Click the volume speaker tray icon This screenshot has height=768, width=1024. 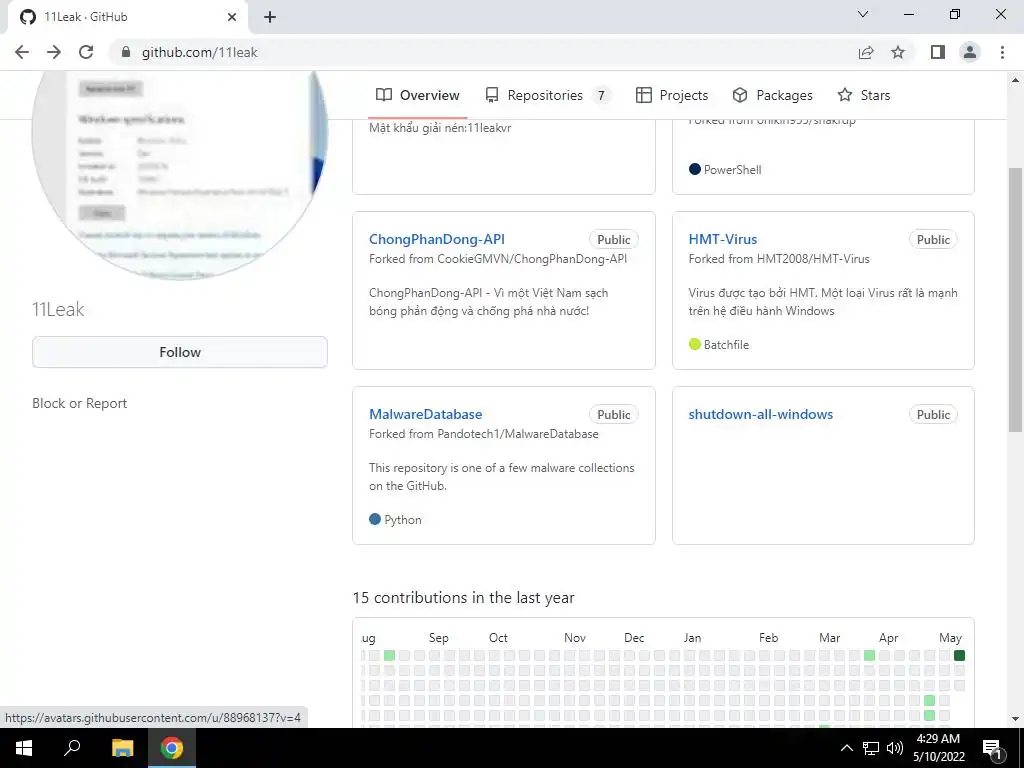[x=895, y=748]
